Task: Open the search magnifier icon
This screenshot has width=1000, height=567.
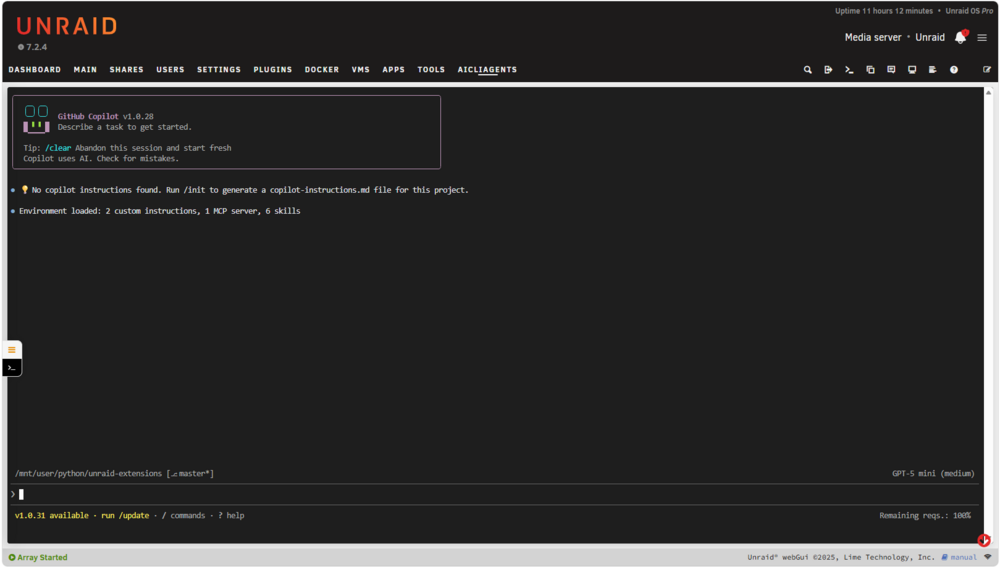Action: click(x=807, y=70)
